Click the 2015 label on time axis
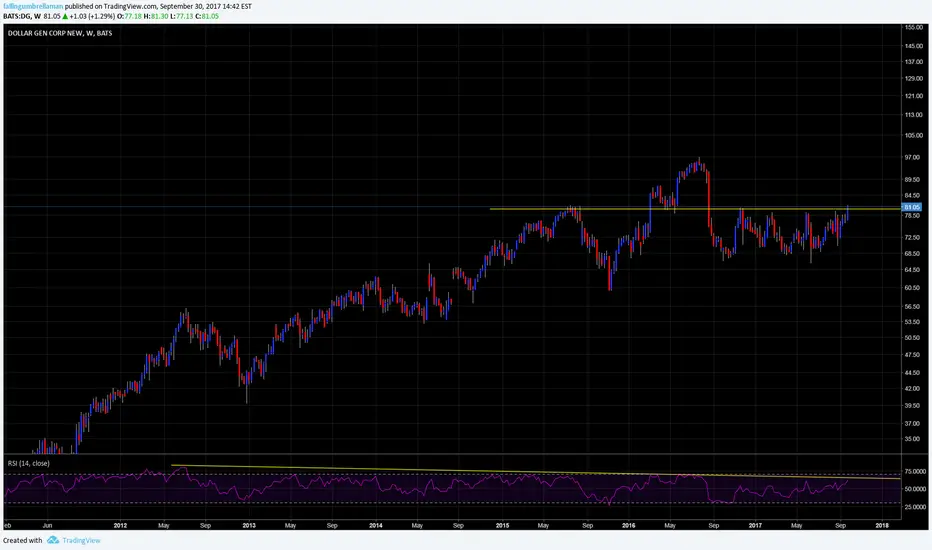Viewport: 932px width, 550px height. [502, 525]
